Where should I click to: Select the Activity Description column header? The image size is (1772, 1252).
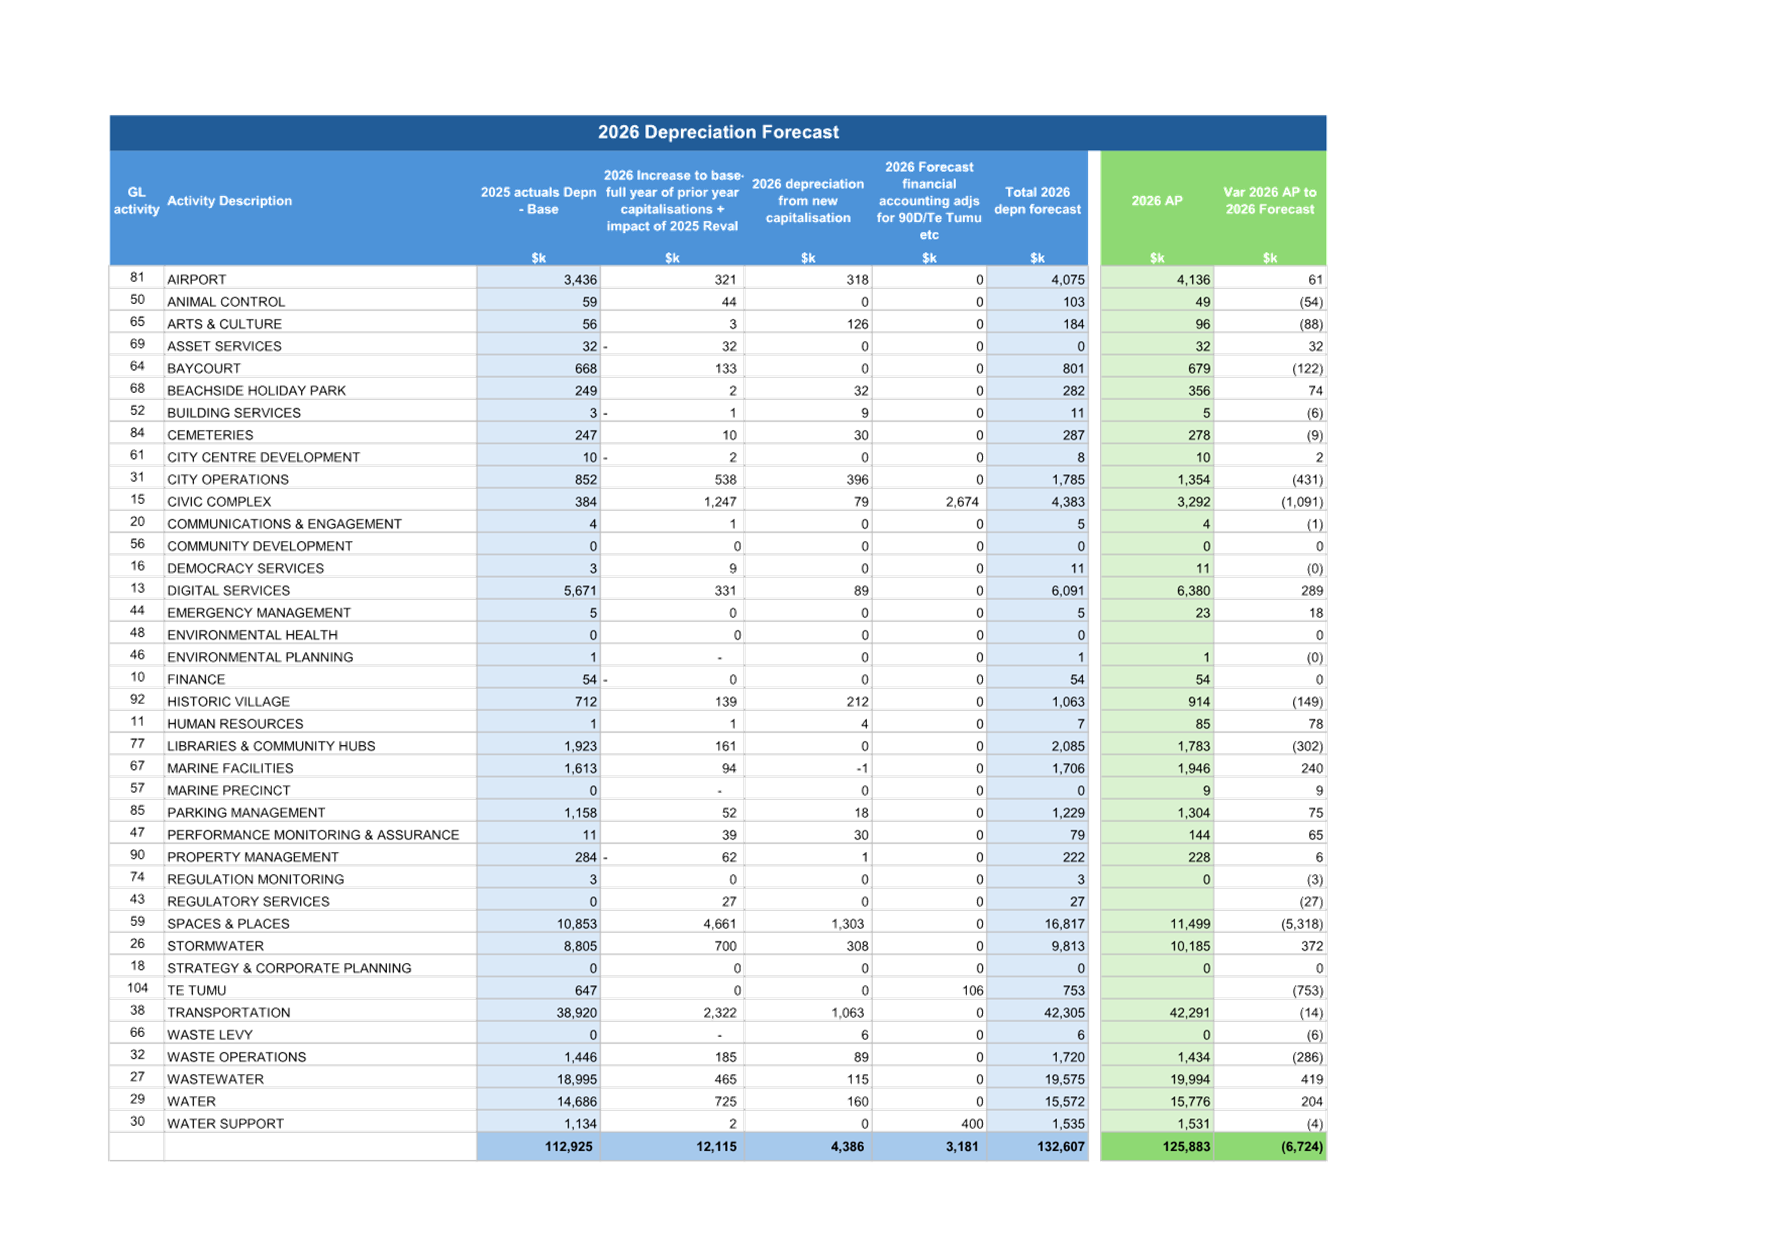point(230,201)
